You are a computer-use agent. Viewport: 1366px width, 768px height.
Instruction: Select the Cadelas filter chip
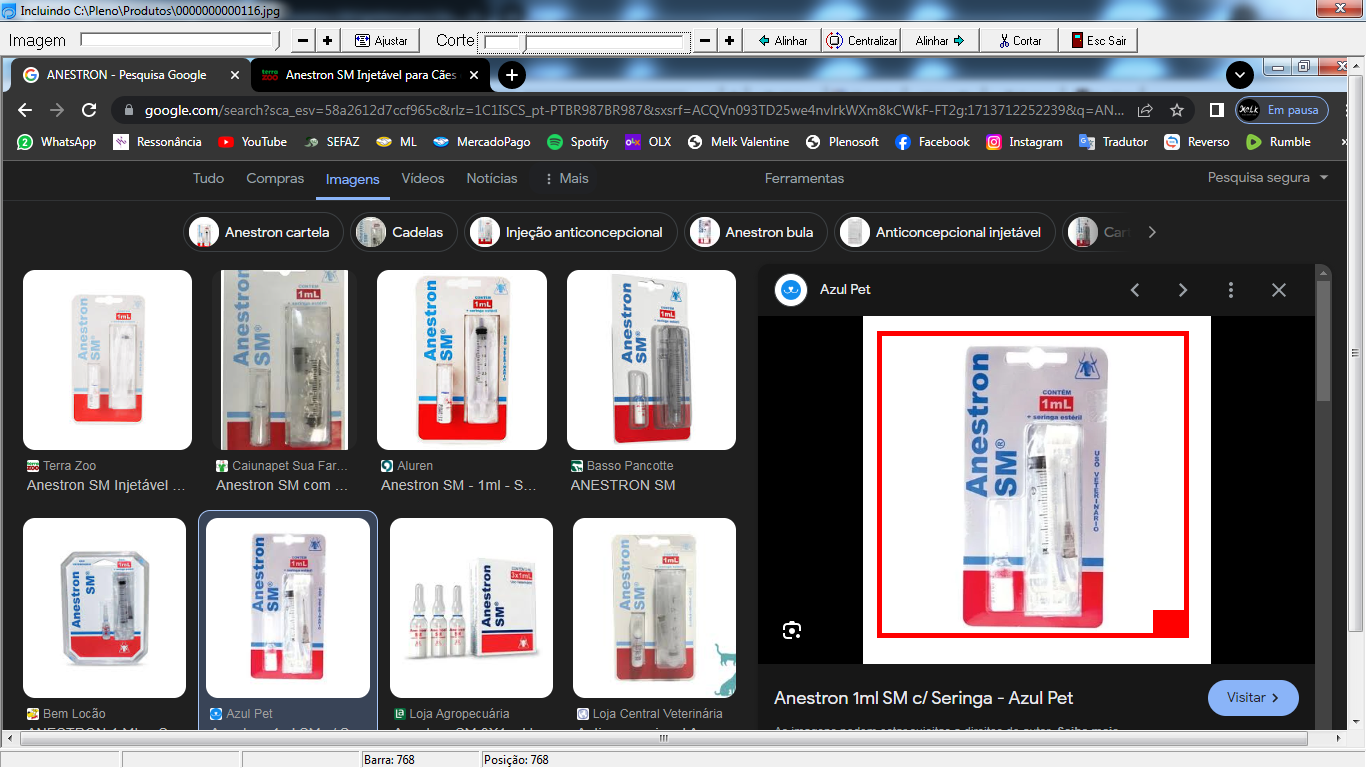(x=404, y=232)
